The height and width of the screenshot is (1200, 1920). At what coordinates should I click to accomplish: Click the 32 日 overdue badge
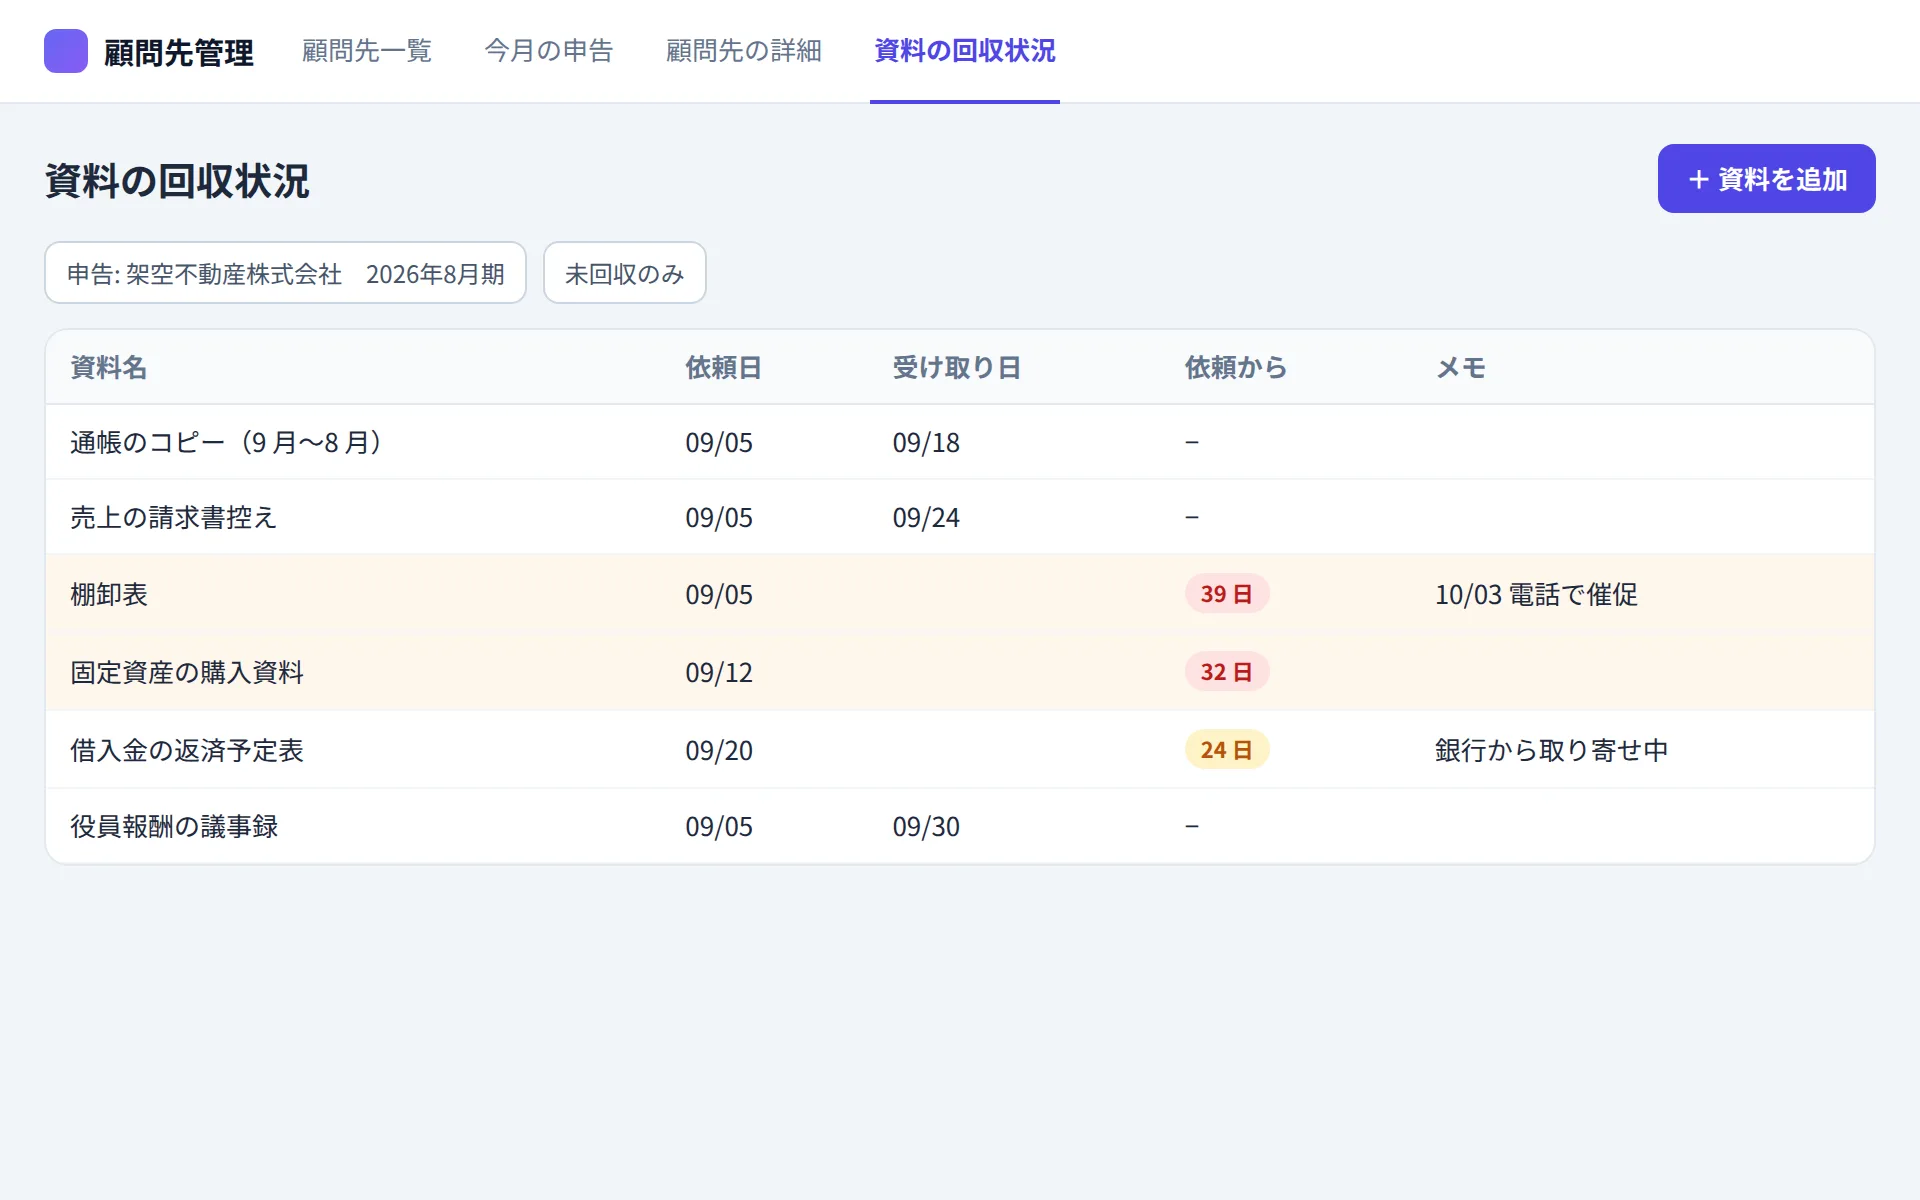1227,672
